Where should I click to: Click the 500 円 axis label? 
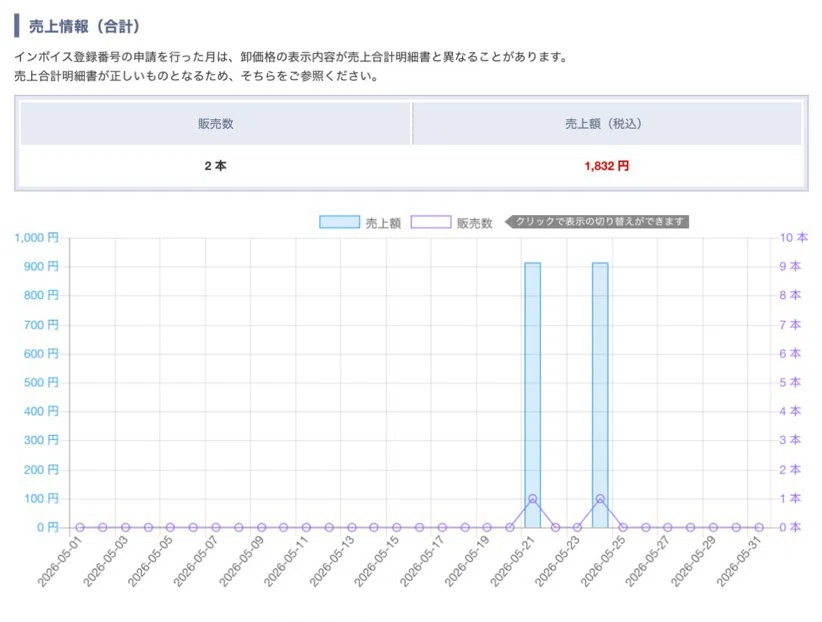[x=41, y=382]
